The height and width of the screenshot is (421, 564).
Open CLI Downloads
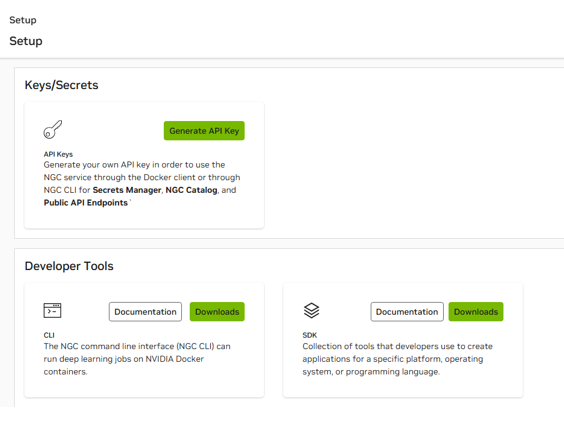[x=217, y=312]
